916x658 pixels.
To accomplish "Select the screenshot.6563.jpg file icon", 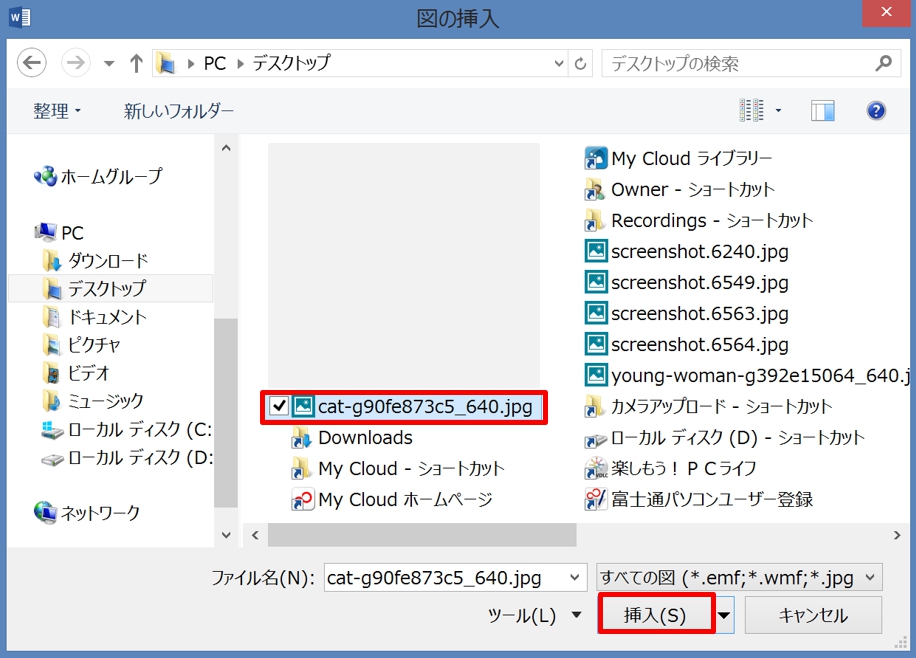I will coord(596,313).
